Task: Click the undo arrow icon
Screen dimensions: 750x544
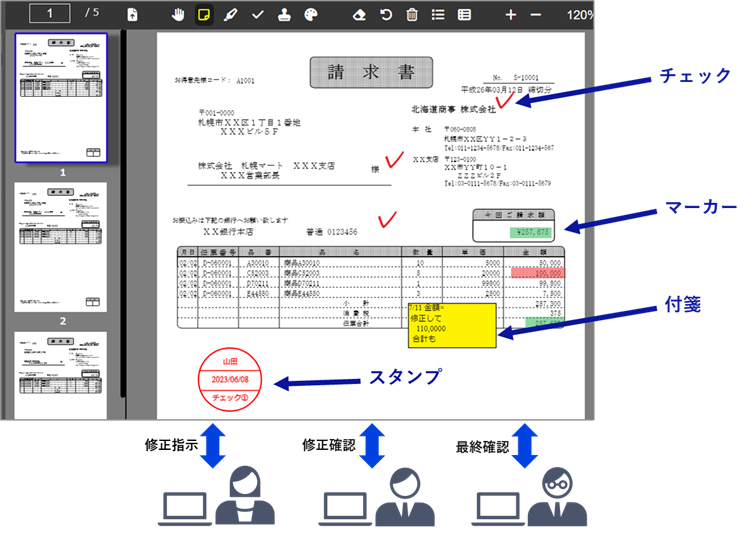Action: coord(386,15)
